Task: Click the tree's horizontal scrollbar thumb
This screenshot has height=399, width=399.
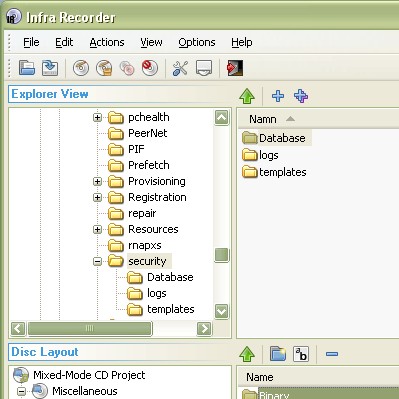Action: [90, 328]
